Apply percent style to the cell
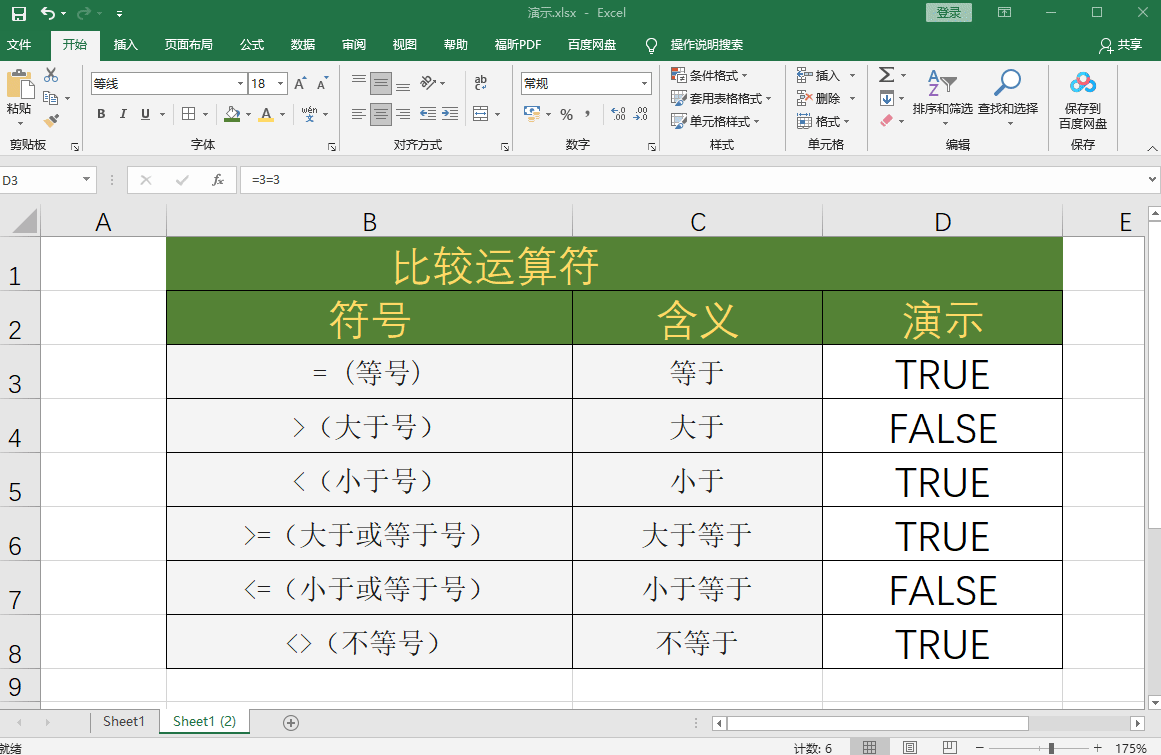The image size is (1161, 755). click(565, 116)
